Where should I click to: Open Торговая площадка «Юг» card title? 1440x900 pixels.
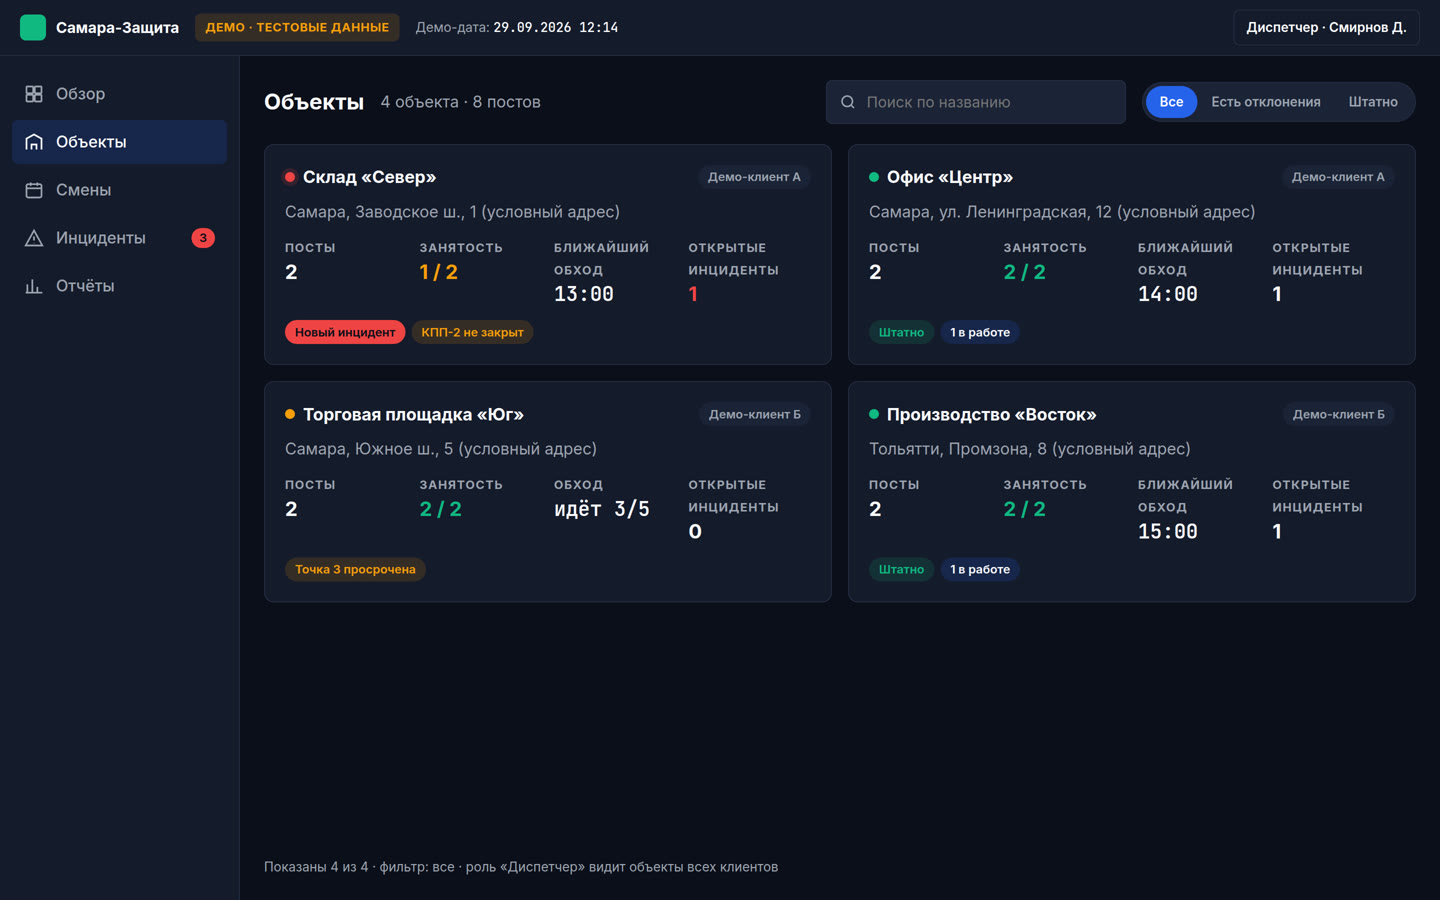pos(413,414)
